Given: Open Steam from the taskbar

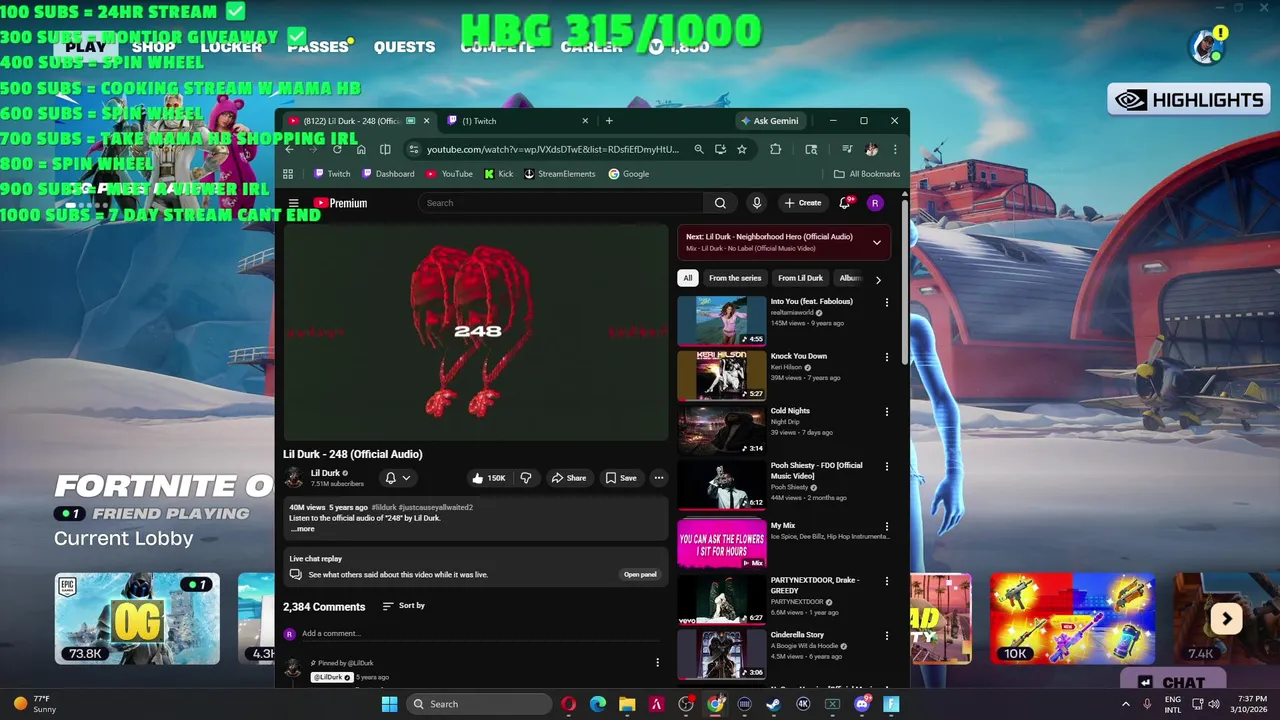Looking at the screenshot, I should [774, 704].
